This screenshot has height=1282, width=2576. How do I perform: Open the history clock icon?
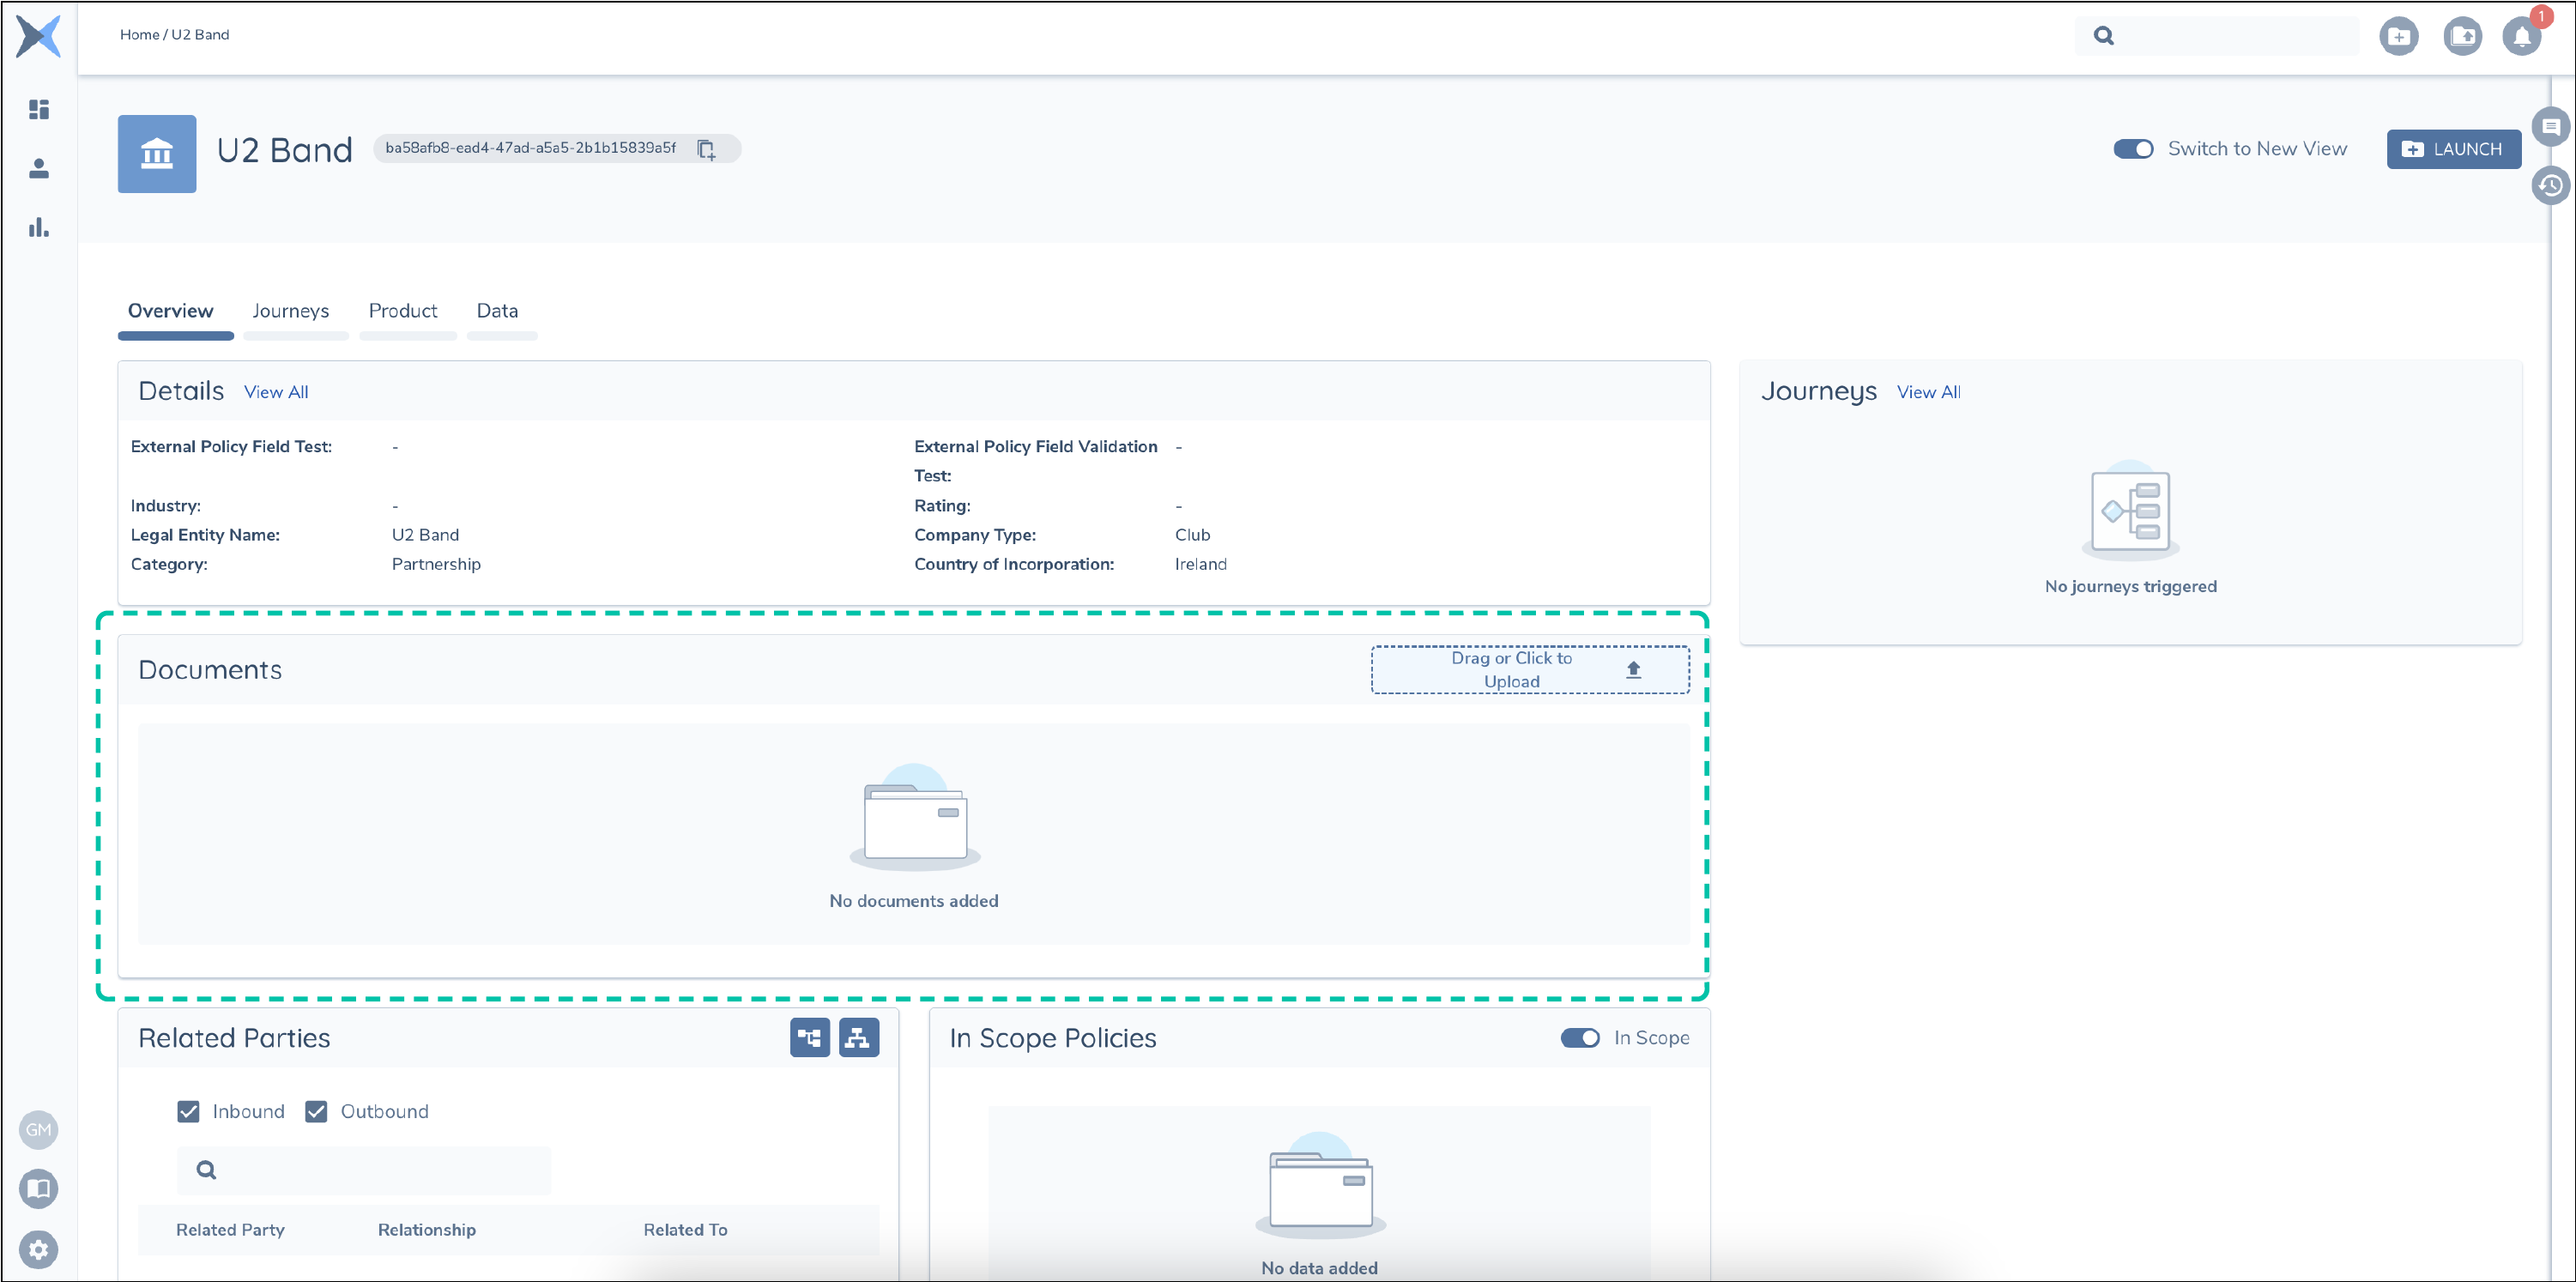[x=2550, y=185]
